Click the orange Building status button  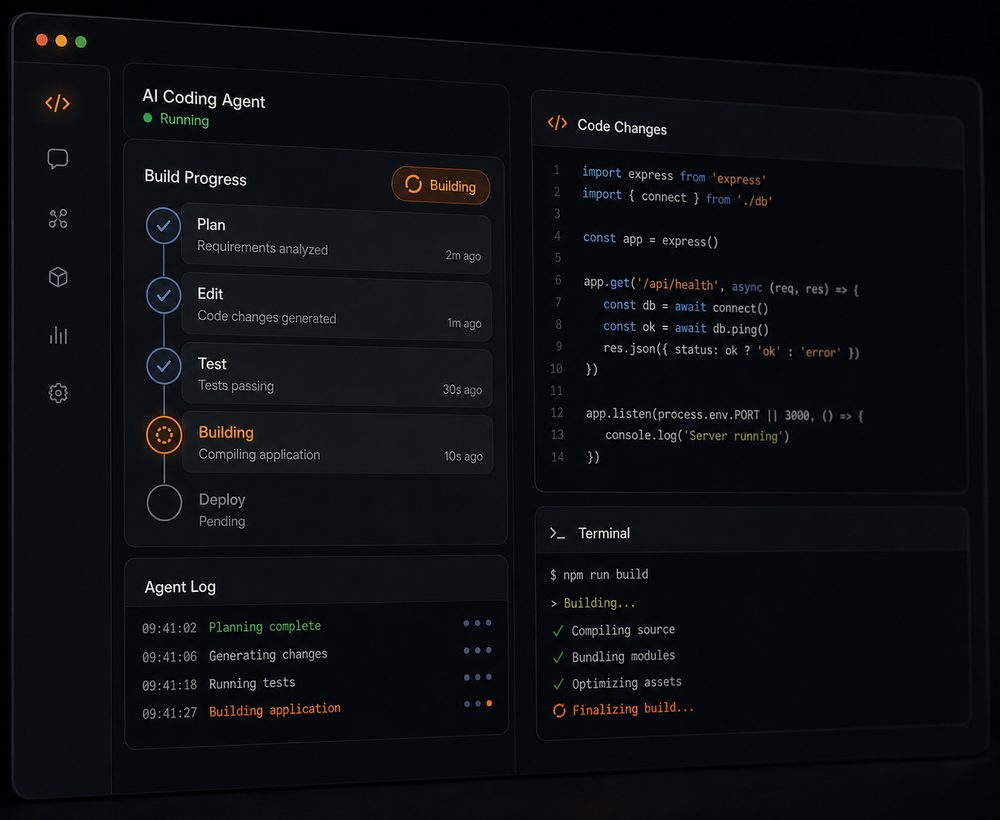441,186
